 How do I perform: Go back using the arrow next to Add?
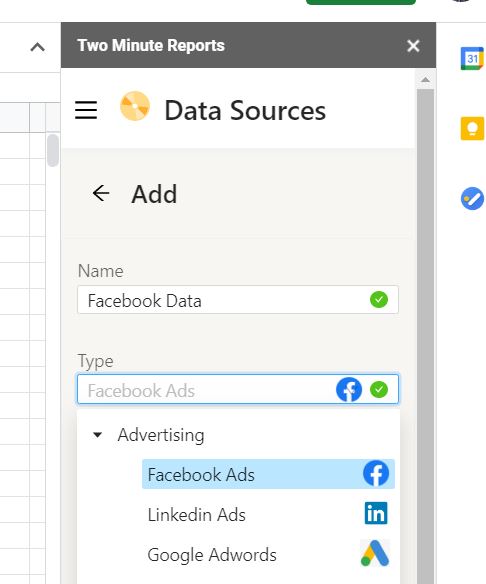pyautogui.click(x=101, y=193)
